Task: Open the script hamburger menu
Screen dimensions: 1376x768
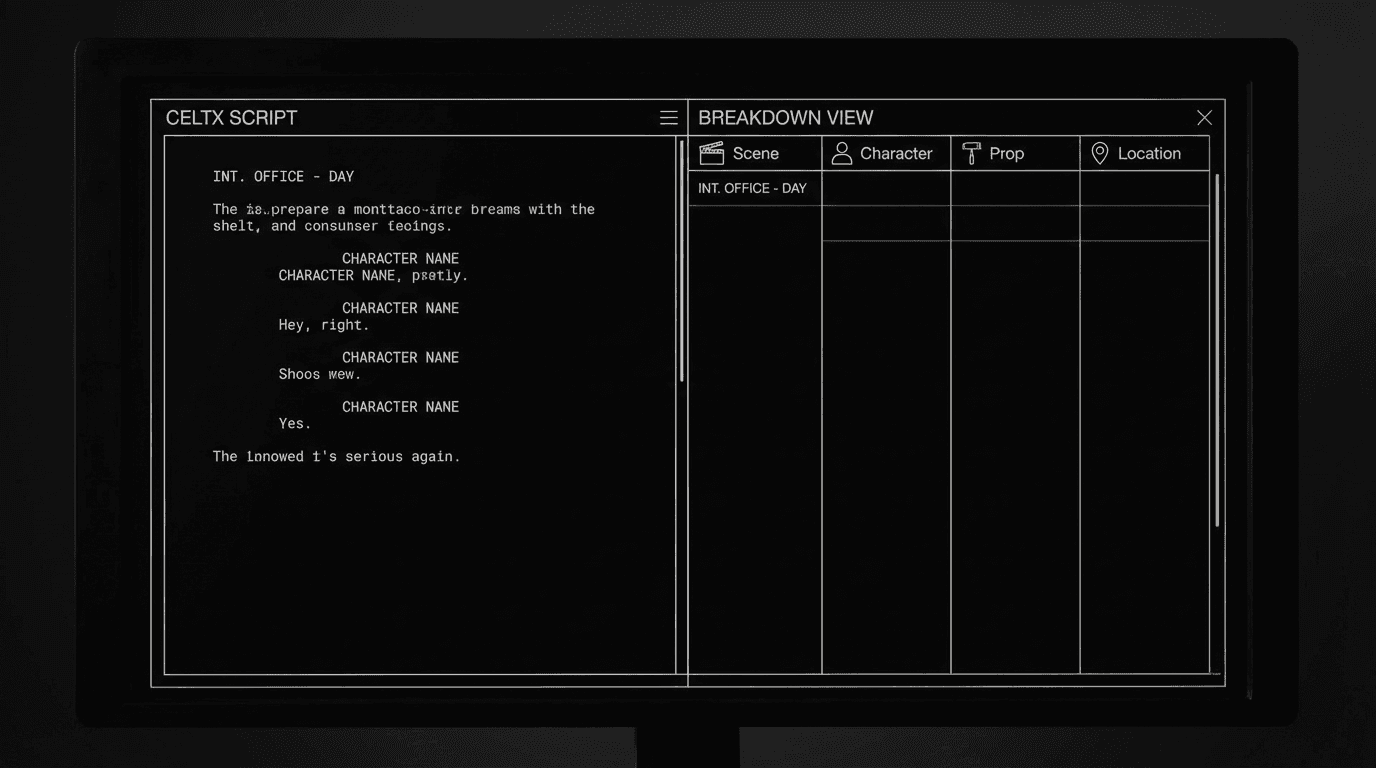Action: [x=668, y=117]
